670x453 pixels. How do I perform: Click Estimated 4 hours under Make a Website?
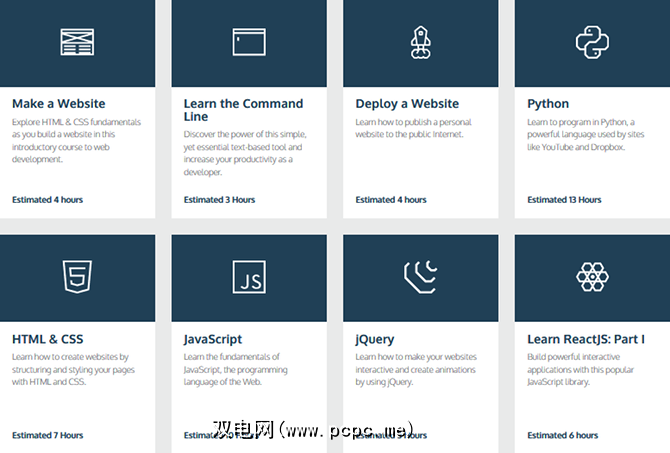[47, 200]
